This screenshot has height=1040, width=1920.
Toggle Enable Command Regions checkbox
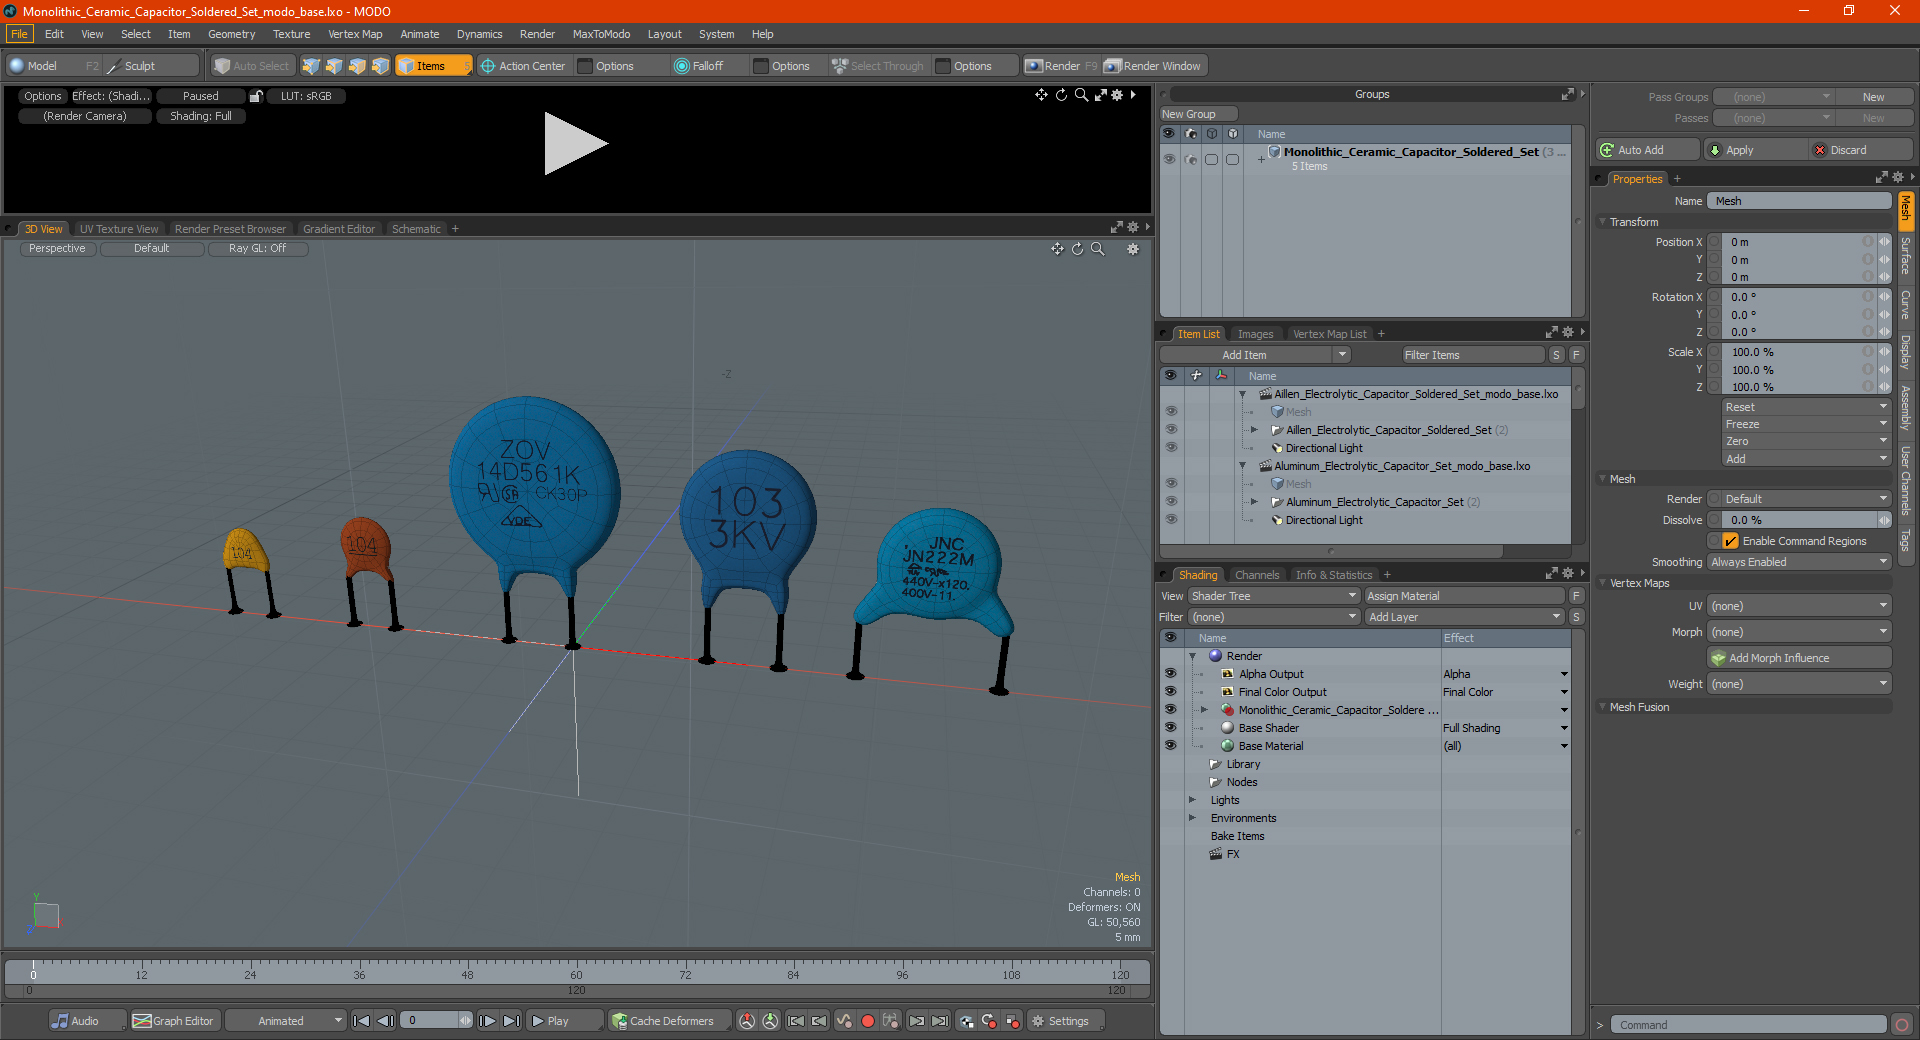1730,541
